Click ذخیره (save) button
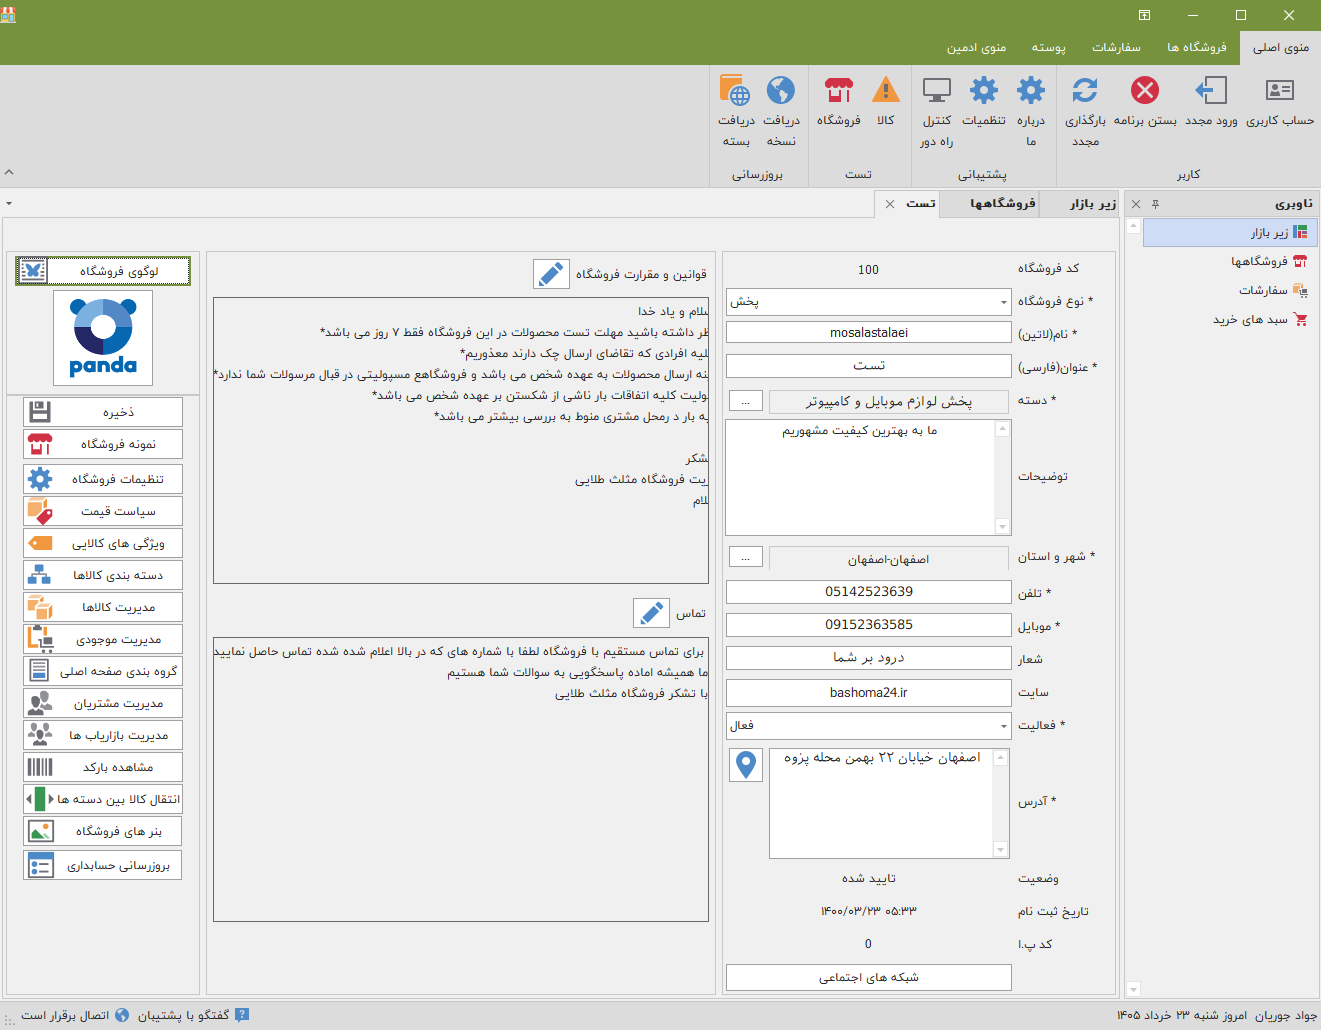The width and height of the screenshot is (1321, 1030). click(103, 412)
